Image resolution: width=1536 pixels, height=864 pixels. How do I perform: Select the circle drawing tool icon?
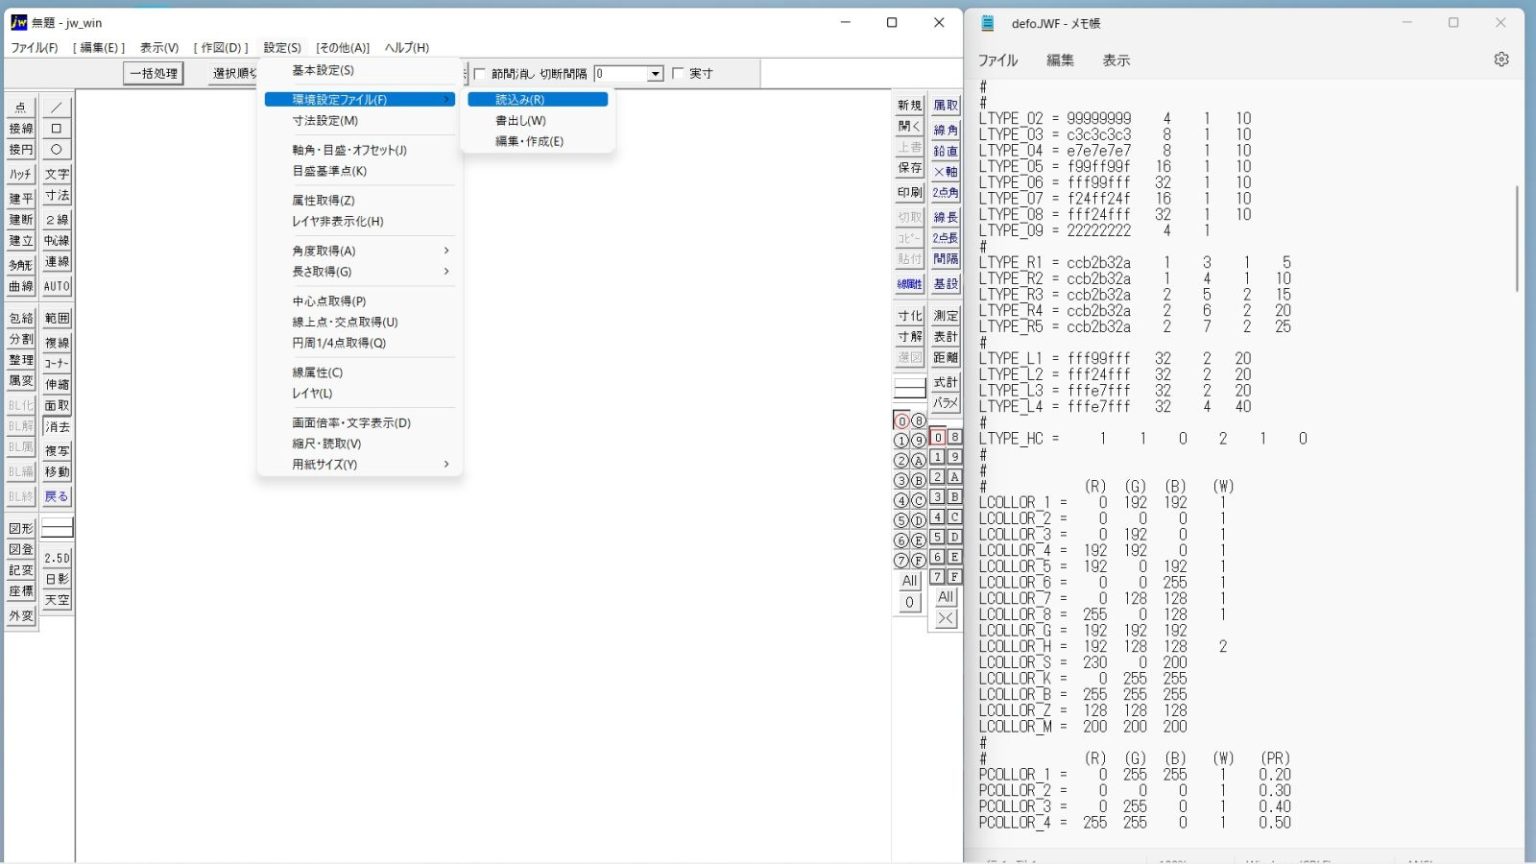(x=57, y=149)
